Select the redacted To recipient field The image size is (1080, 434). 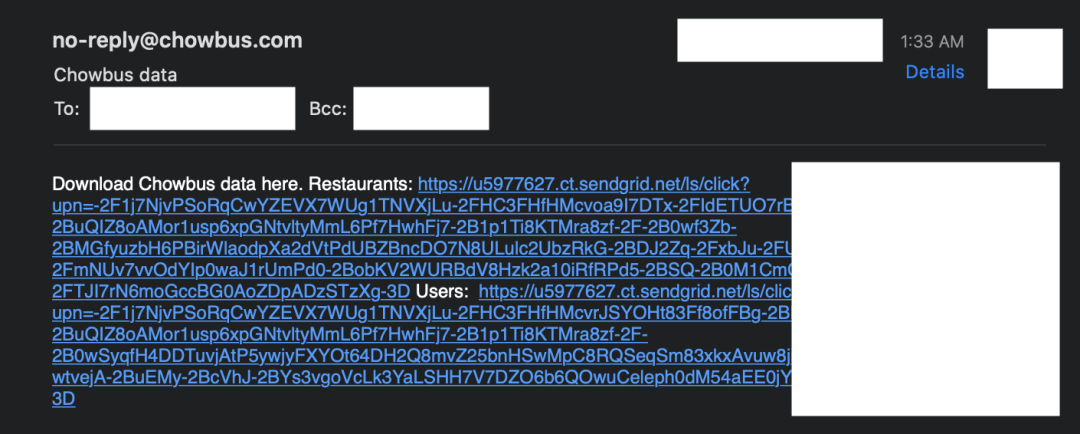click(192, 108)
